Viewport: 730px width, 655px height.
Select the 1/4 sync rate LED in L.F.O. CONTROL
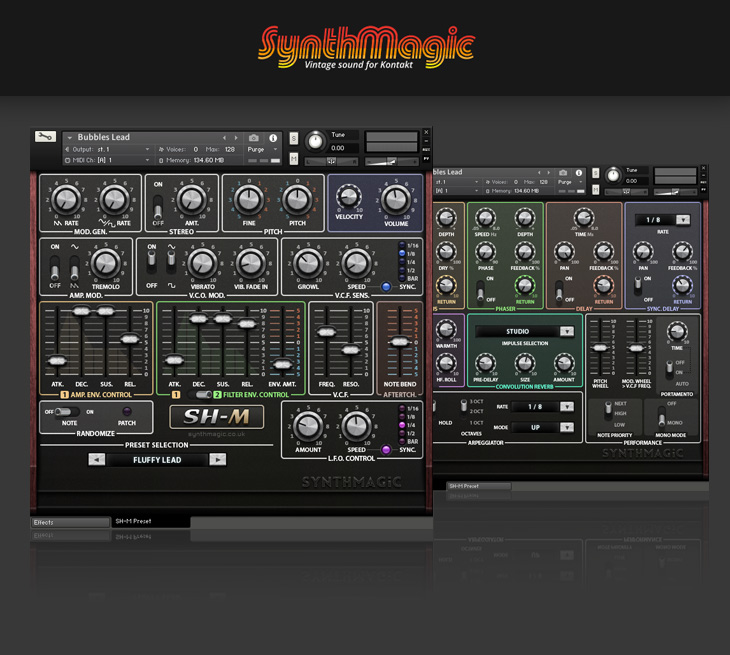402,425
